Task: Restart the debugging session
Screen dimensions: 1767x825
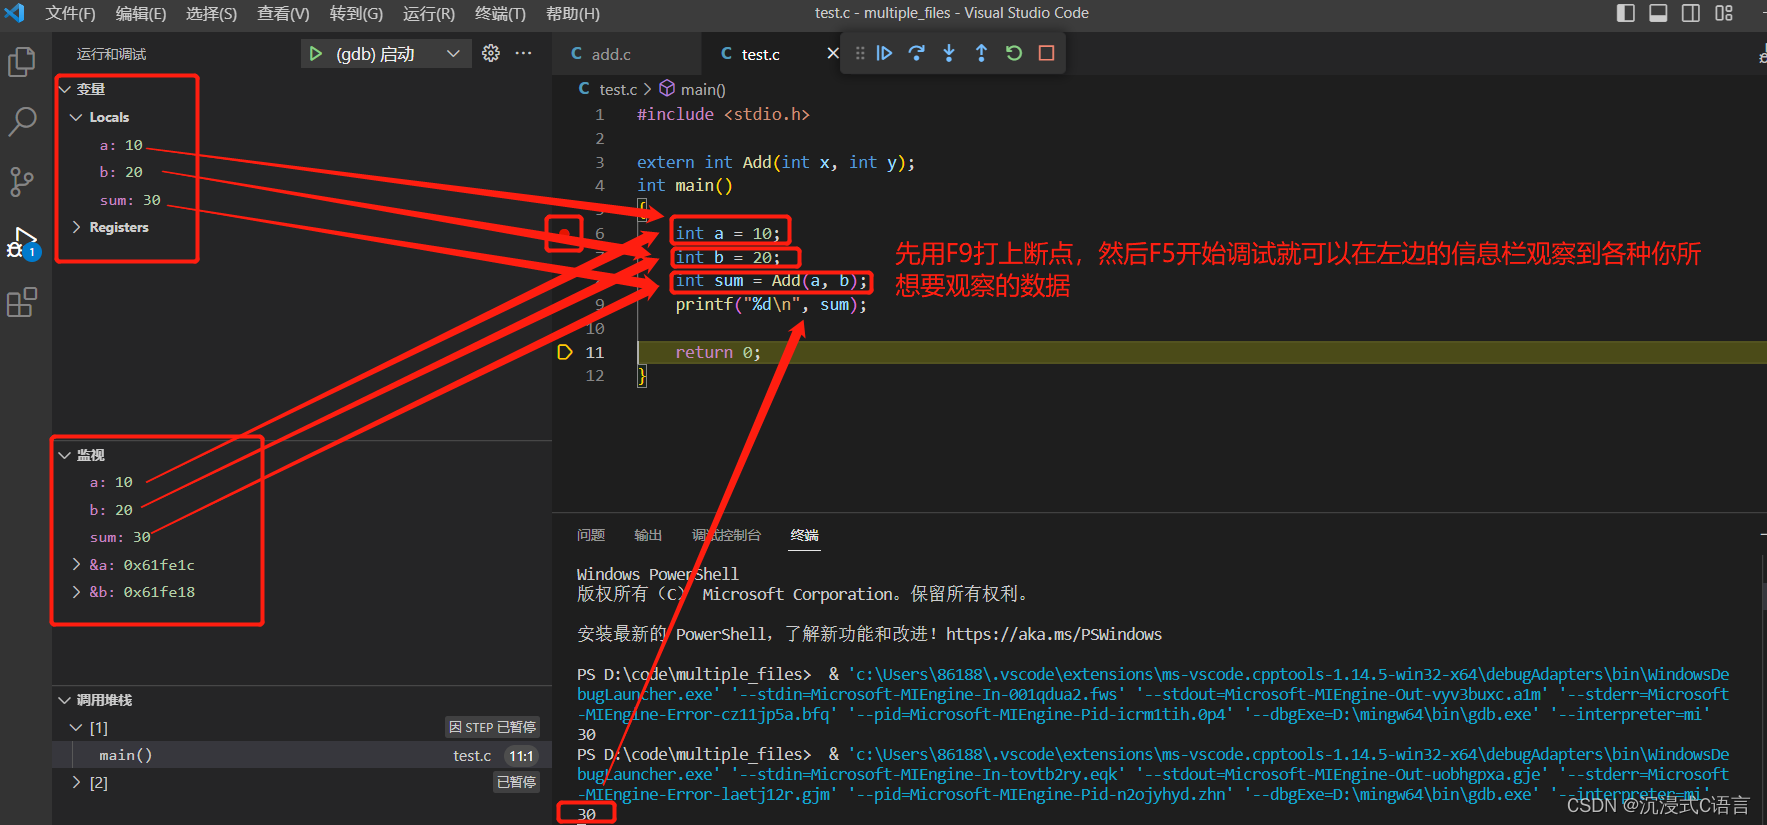Action: tap(1014, 53)
